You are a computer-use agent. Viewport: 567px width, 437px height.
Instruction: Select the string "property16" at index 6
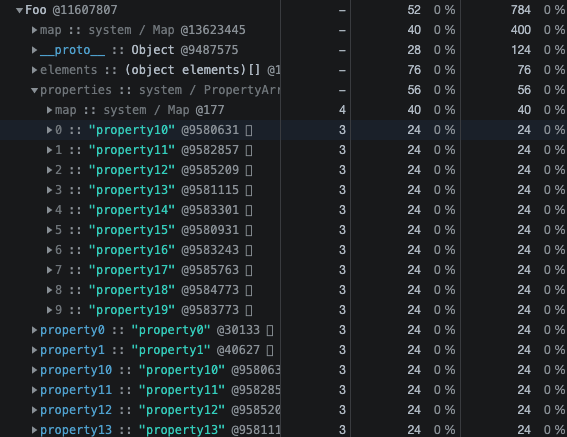click(132, 250)
